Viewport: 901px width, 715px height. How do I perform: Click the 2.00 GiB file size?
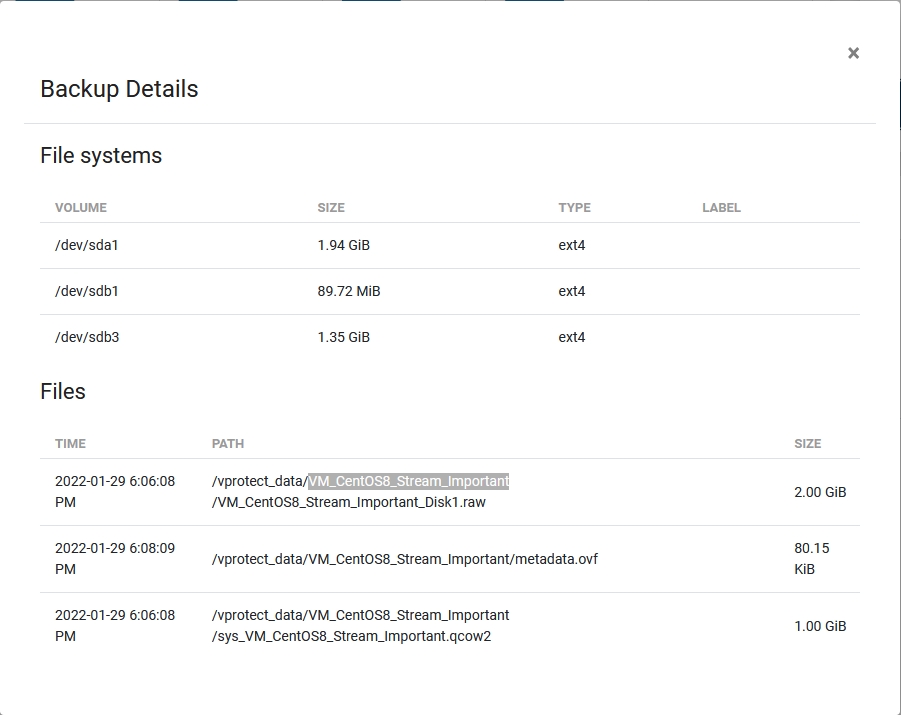click(820, 492)
